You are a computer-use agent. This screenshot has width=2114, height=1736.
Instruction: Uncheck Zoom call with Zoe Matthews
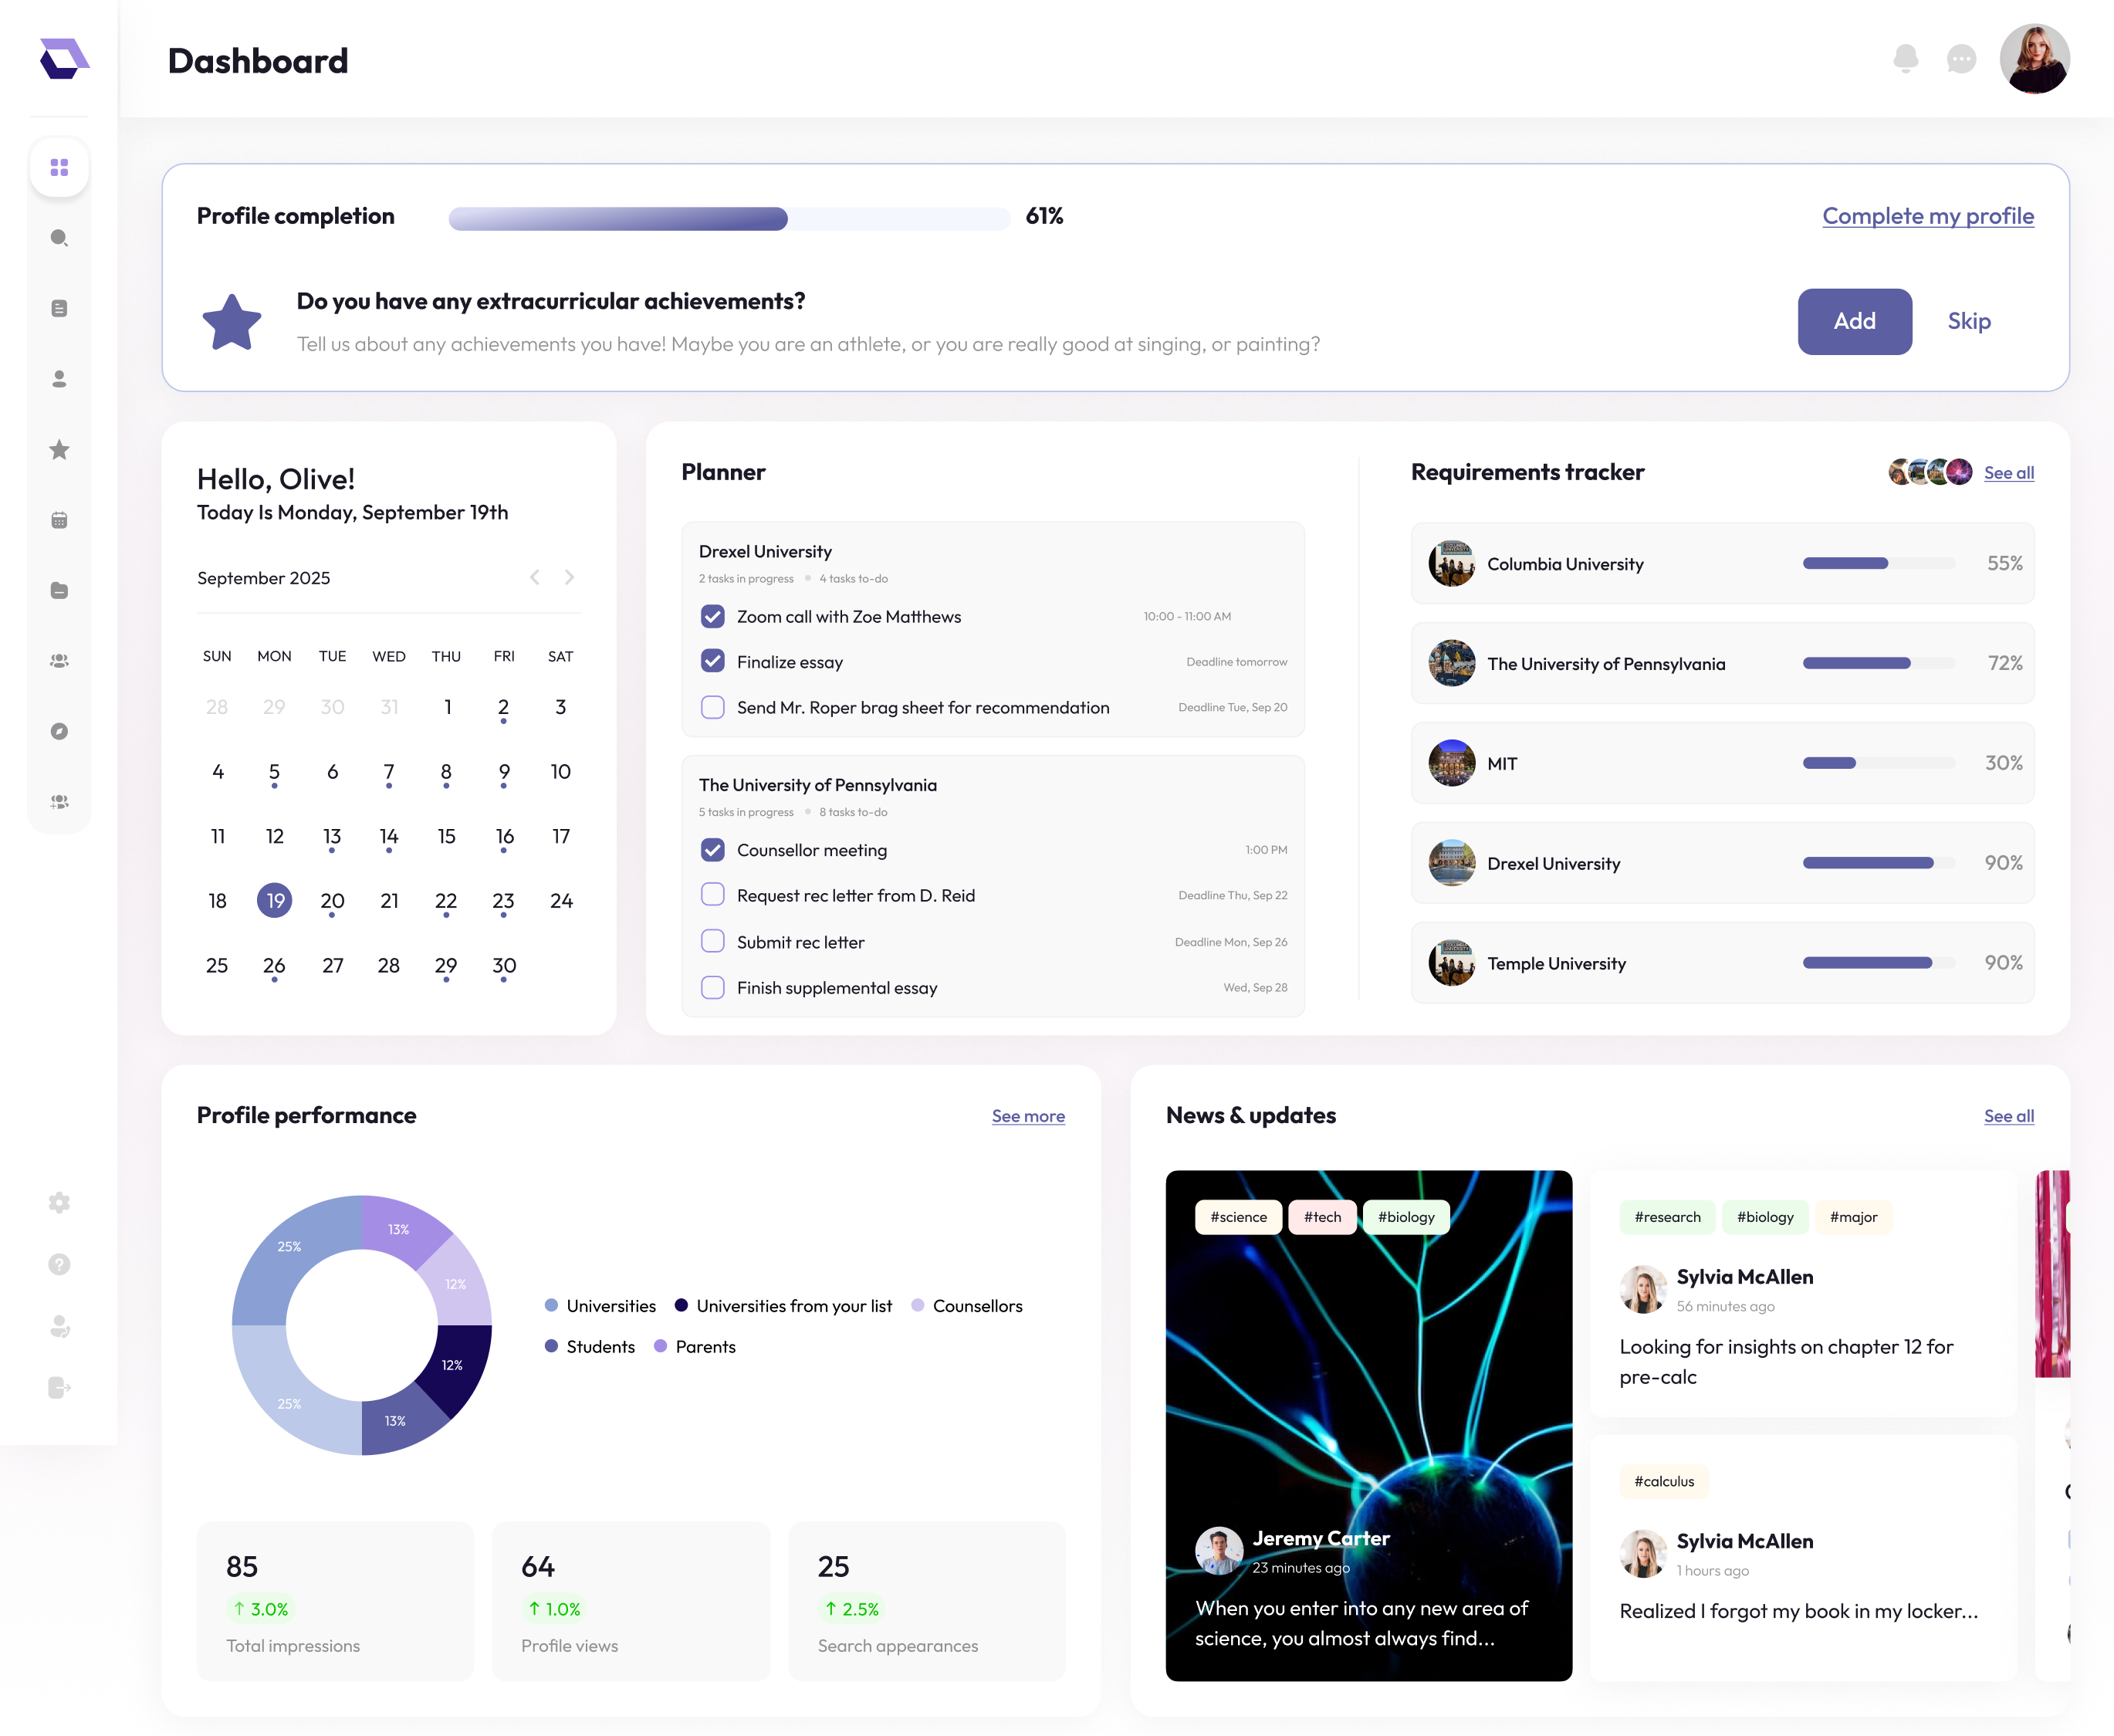713,616
